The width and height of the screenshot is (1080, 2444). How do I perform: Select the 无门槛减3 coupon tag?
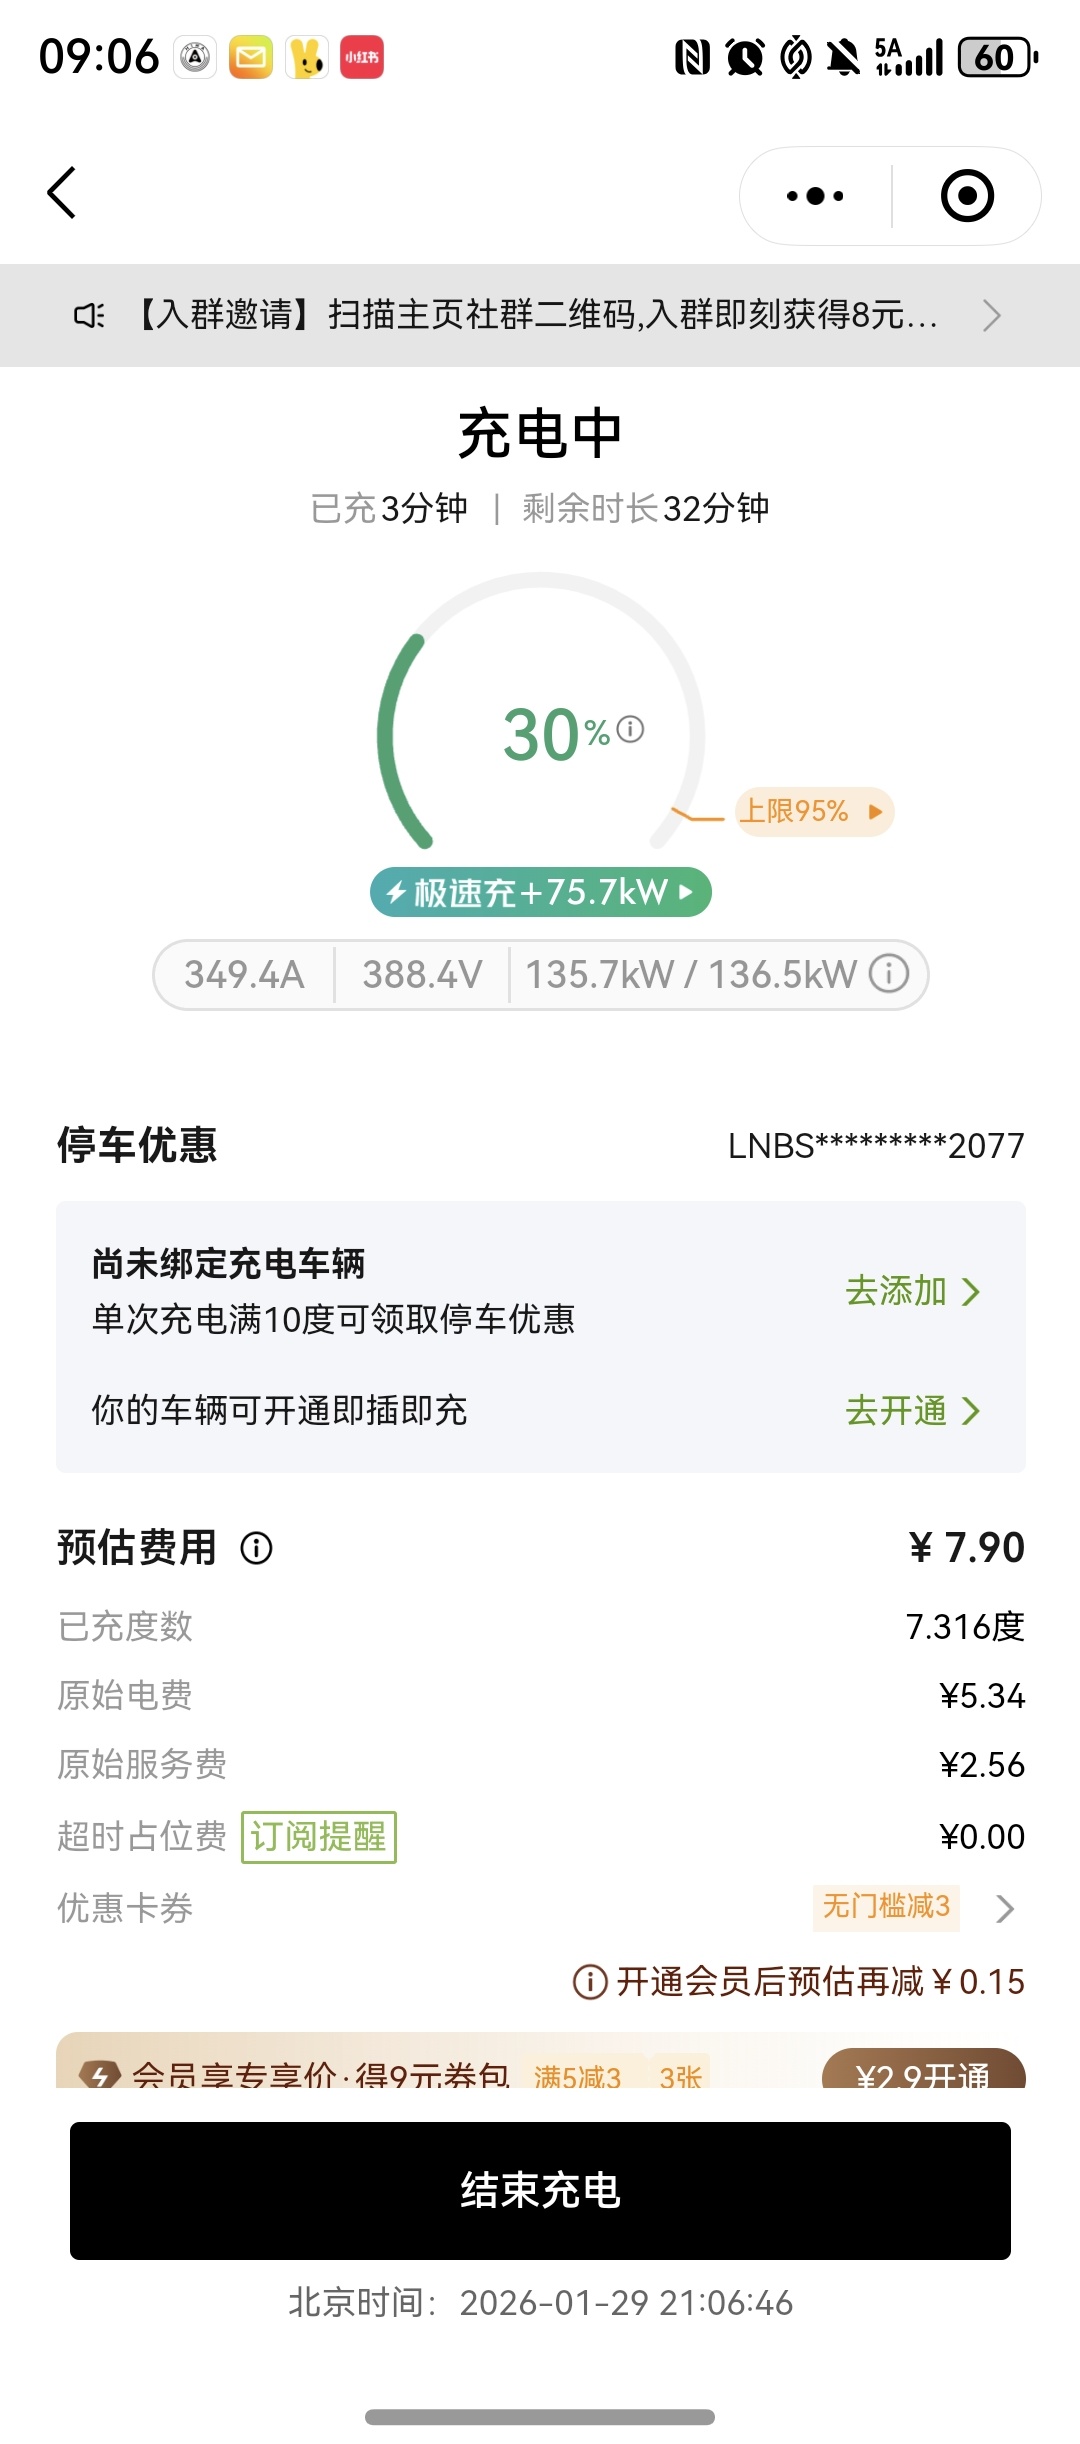(x=886, y=1906)
